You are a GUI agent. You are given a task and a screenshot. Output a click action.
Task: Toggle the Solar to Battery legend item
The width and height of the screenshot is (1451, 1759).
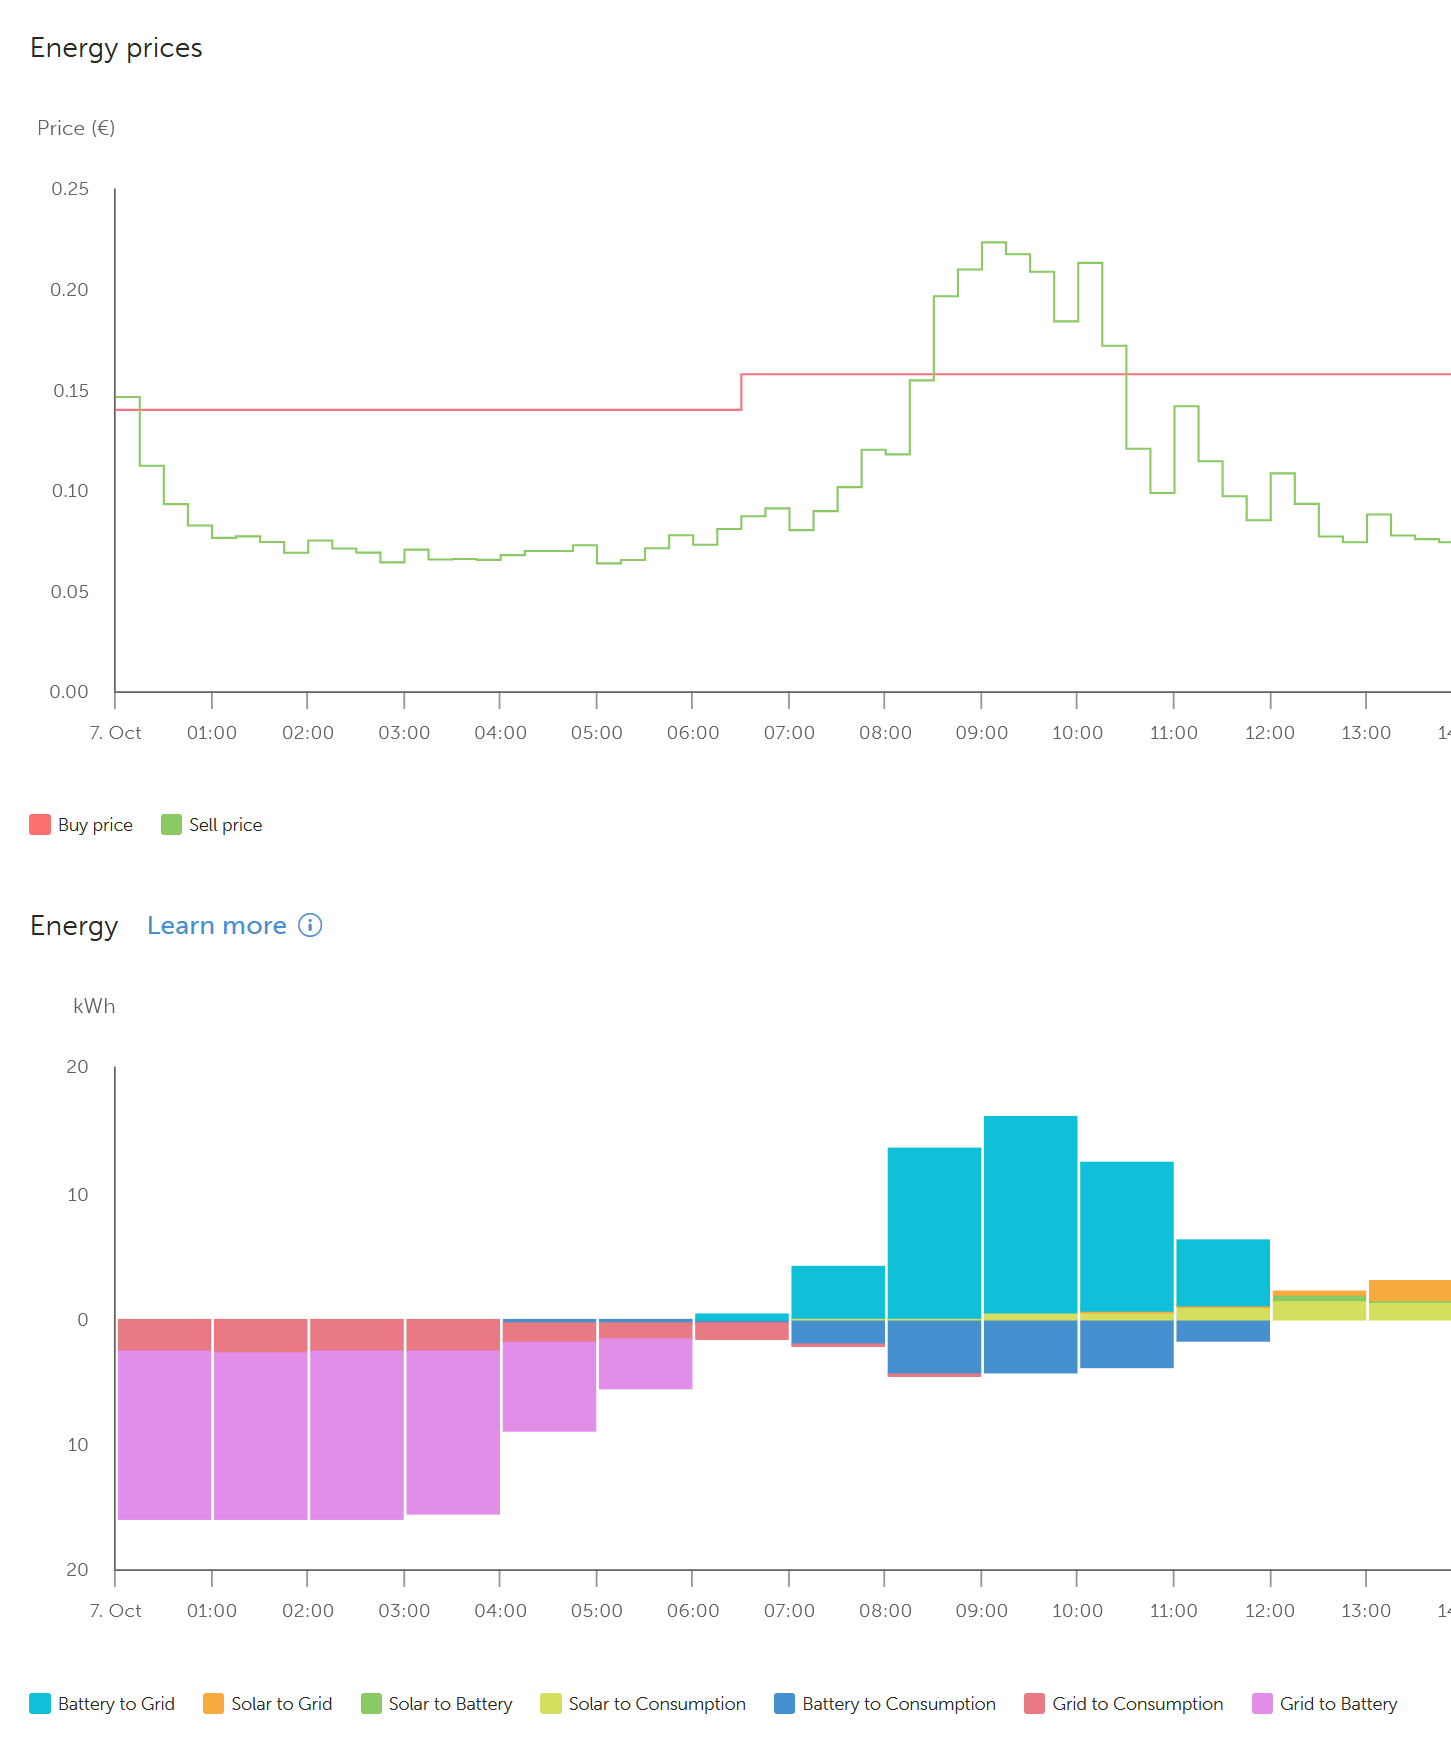[x=436, y=1703]
